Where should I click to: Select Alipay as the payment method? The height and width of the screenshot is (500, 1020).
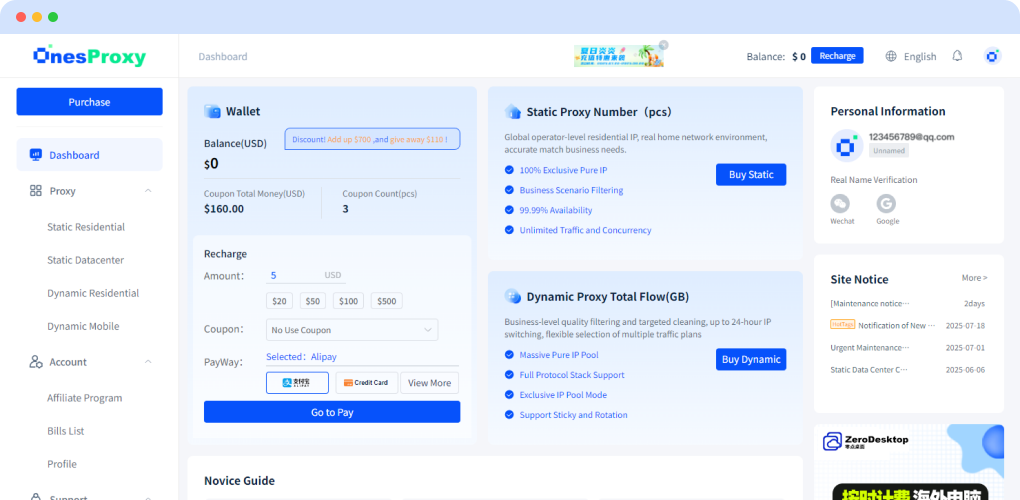pos(297,382)
